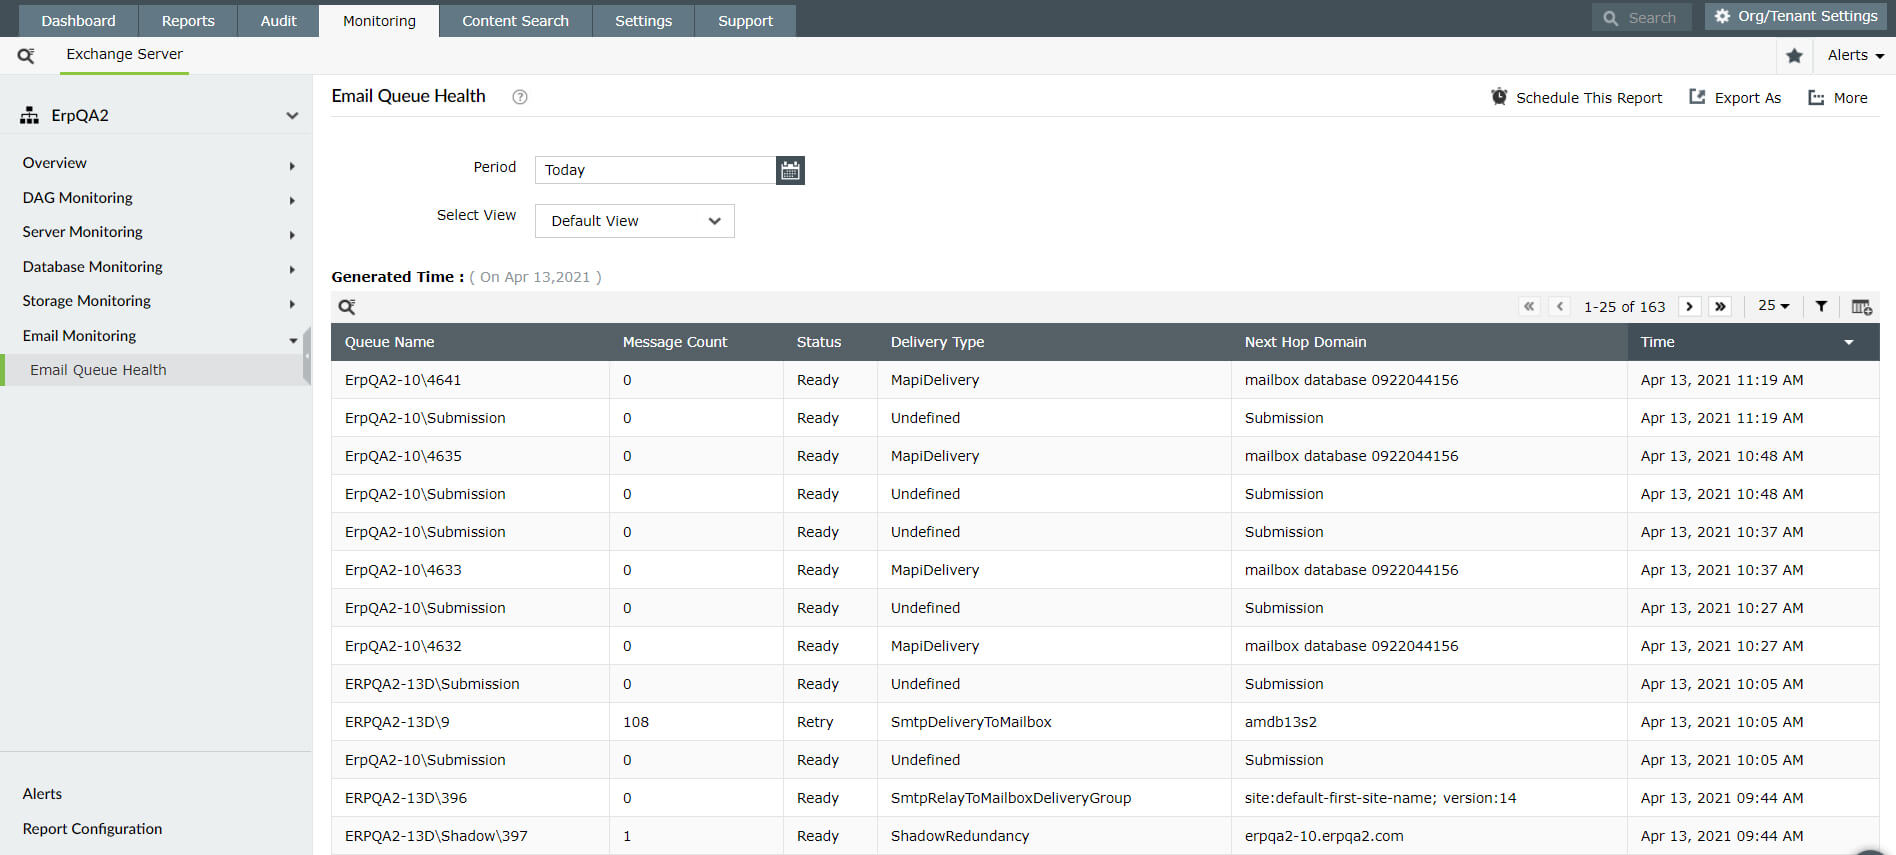Click Schedule This Report
This screenshot has width=1896, height=855.
1577,98
